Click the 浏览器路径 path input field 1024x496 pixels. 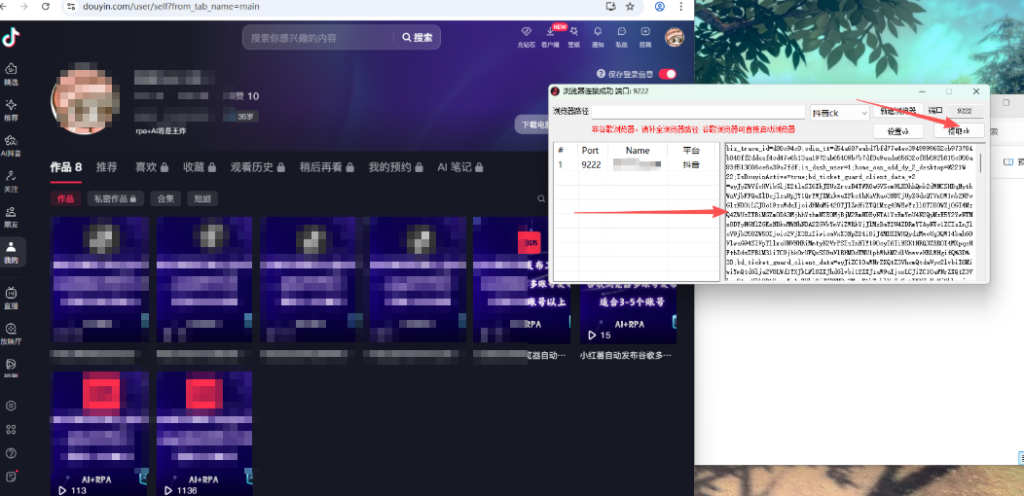698,112
